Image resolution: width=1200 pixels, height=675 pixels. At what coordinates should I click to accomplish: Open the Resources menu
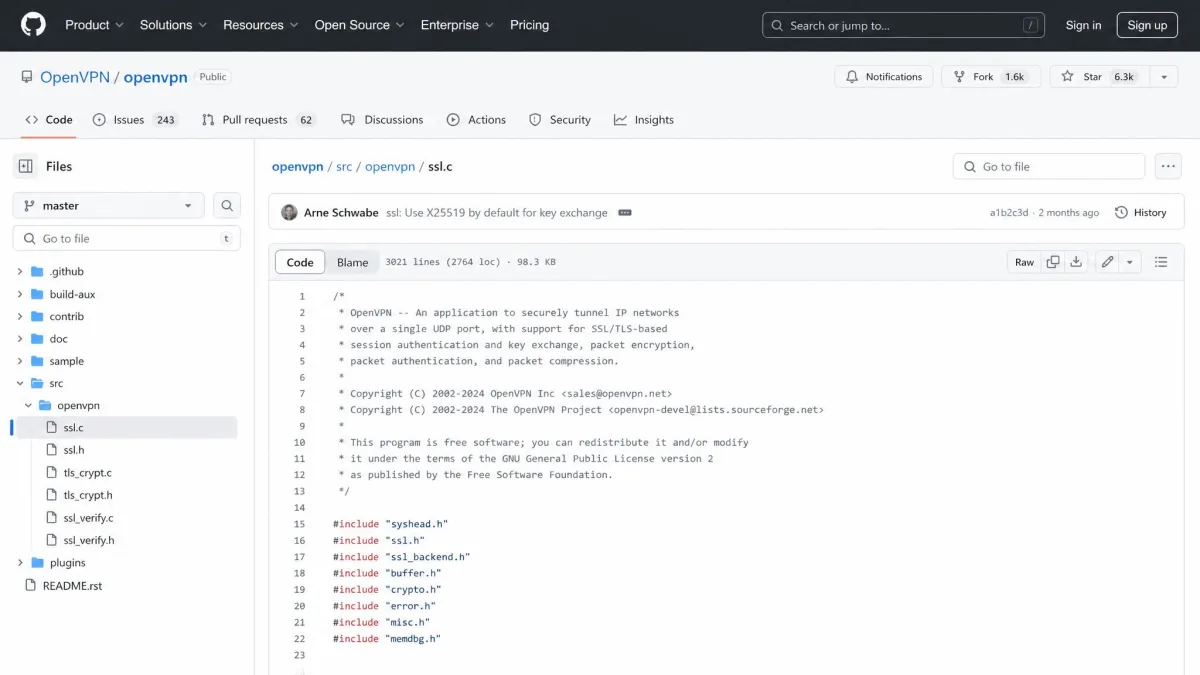click(x=261, y=25)
